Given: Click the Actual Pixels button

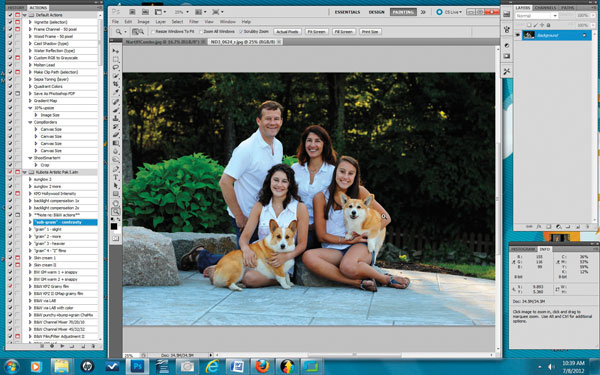Looking at the screenshot, I should [287, 32].
